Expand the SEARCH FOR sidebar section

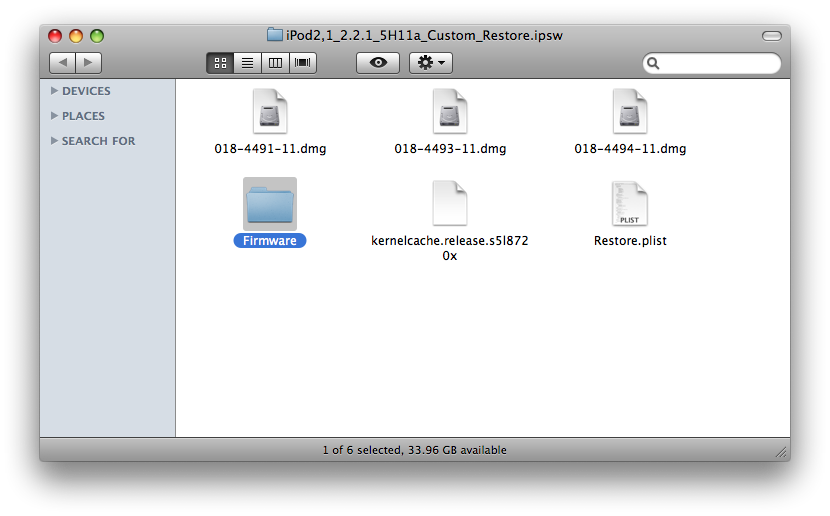point(55,141)
